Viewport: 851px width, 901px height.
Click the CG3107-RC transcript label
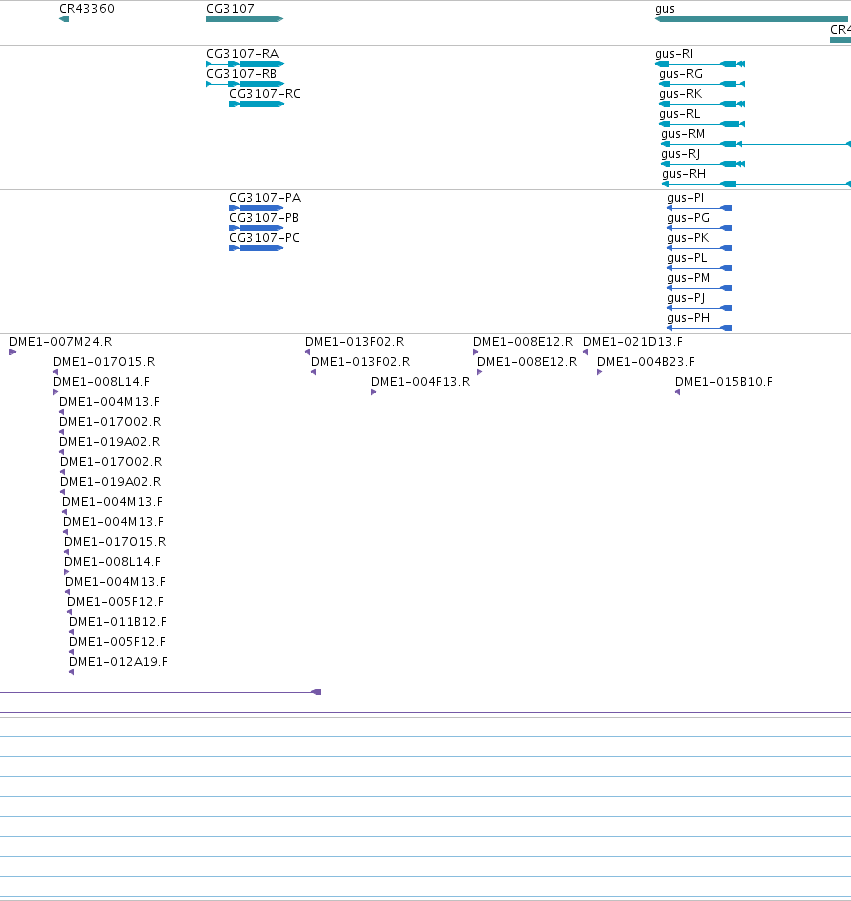(x=265, y=94)
